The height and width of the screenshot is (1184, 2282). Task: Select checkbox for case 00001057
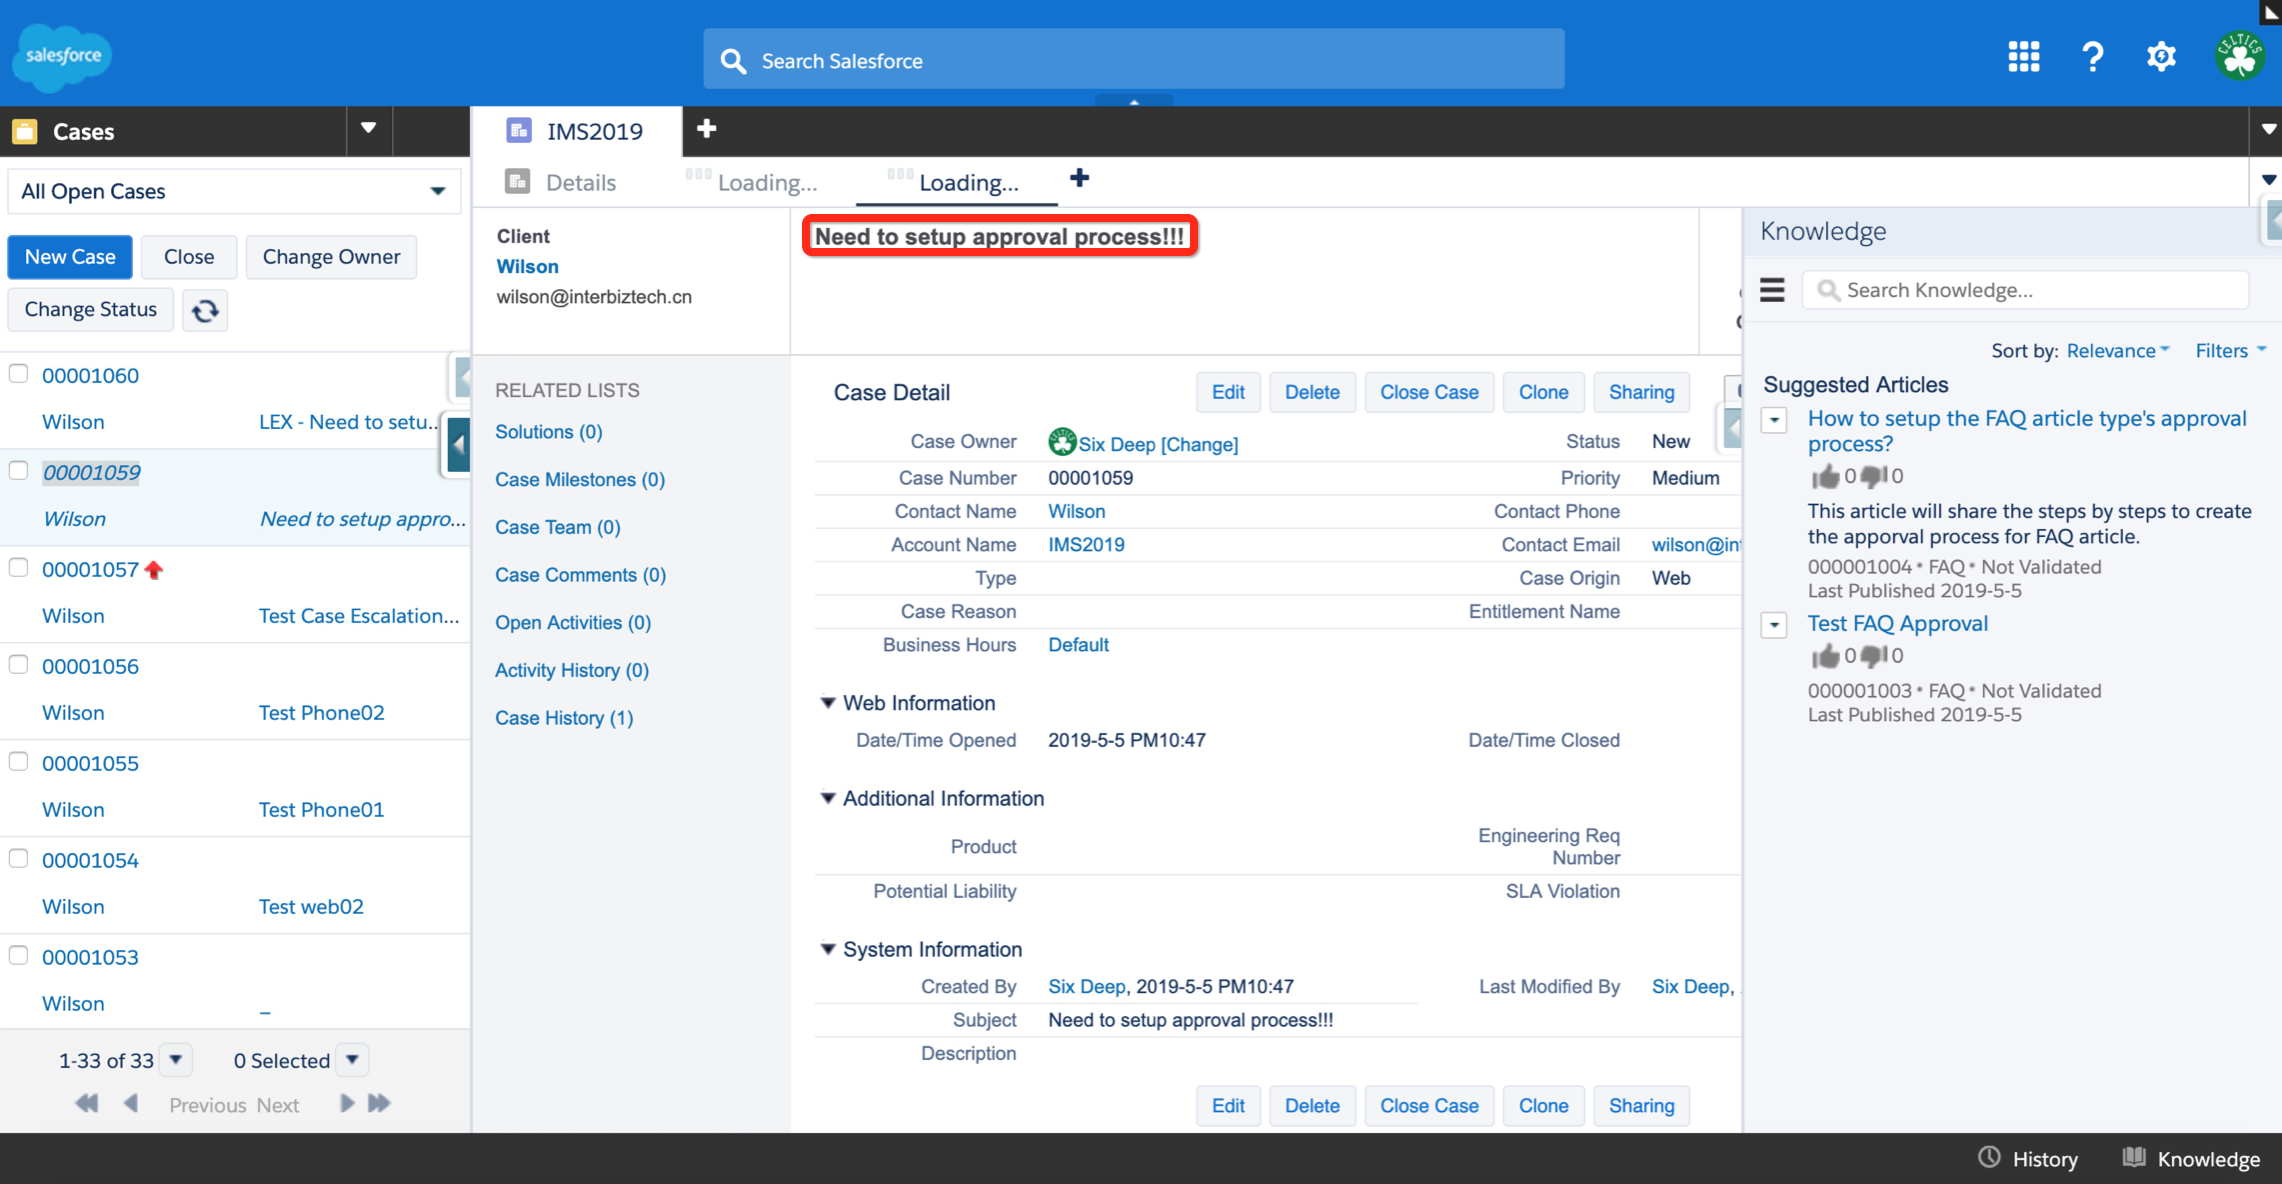[x=19, y=568]
